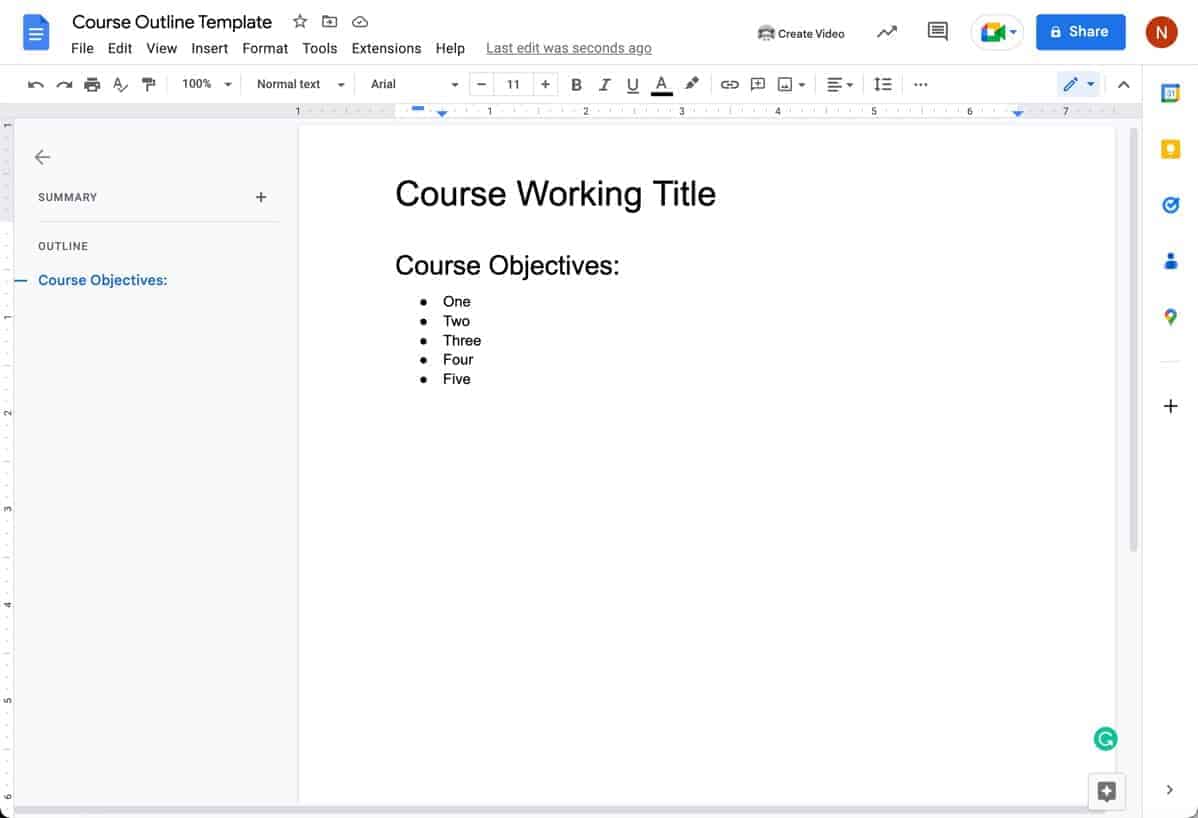Open the Explore button
Screen dimensions: 1198x818
coord(1106,791)
